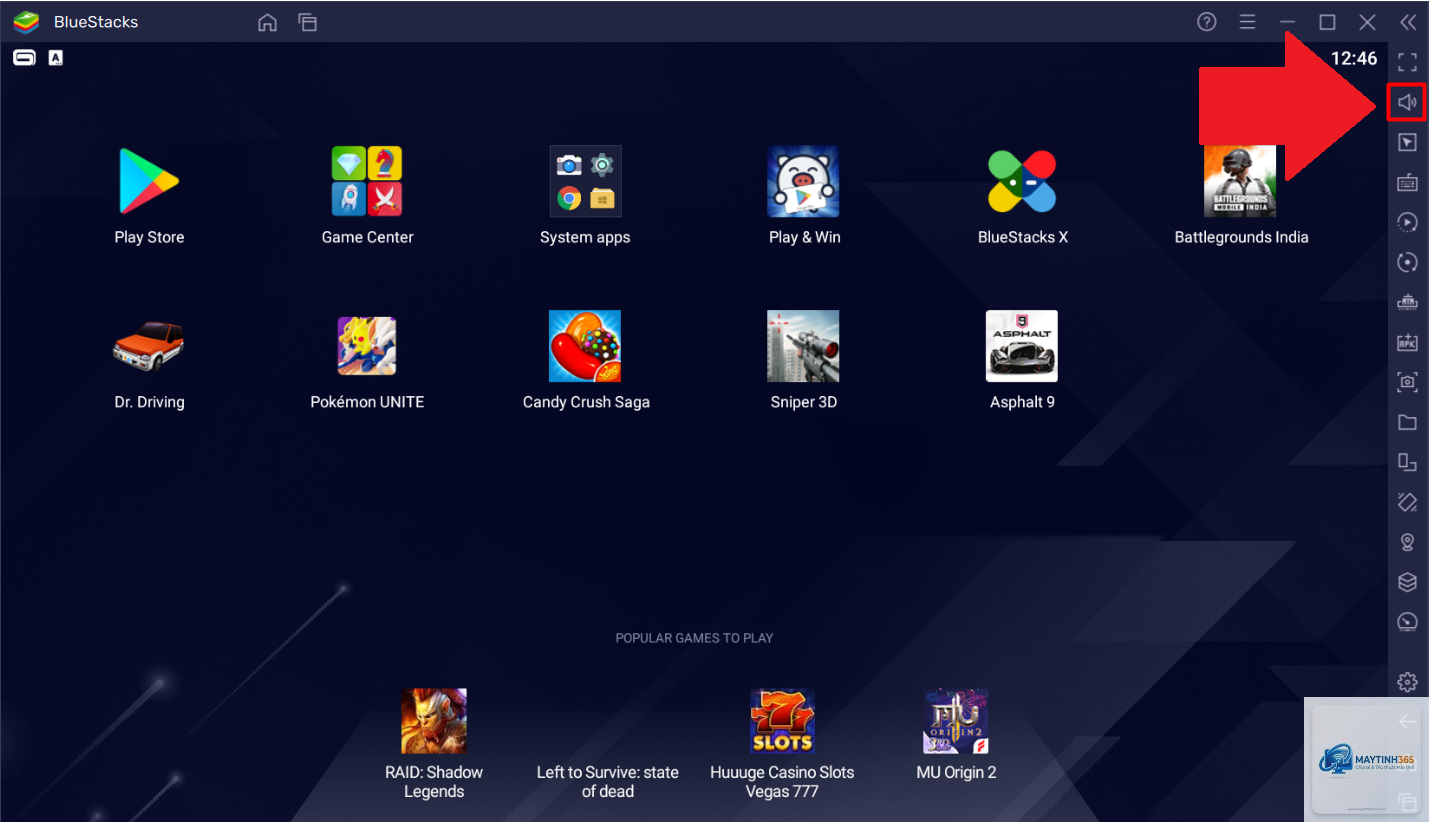
Task: Open the hamburger menu
Action: tap(1247, 22)
